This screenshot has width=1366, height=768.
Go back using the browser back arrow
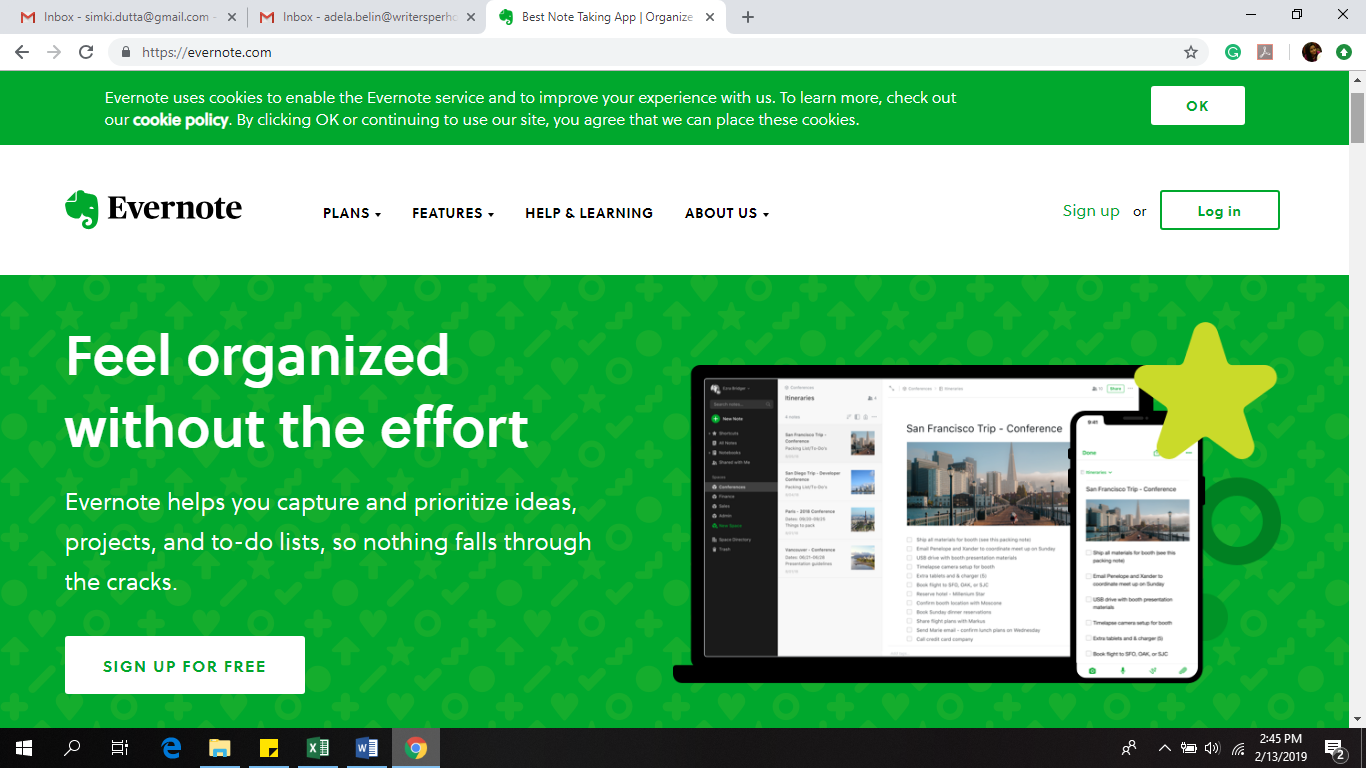tap(22, 52)
